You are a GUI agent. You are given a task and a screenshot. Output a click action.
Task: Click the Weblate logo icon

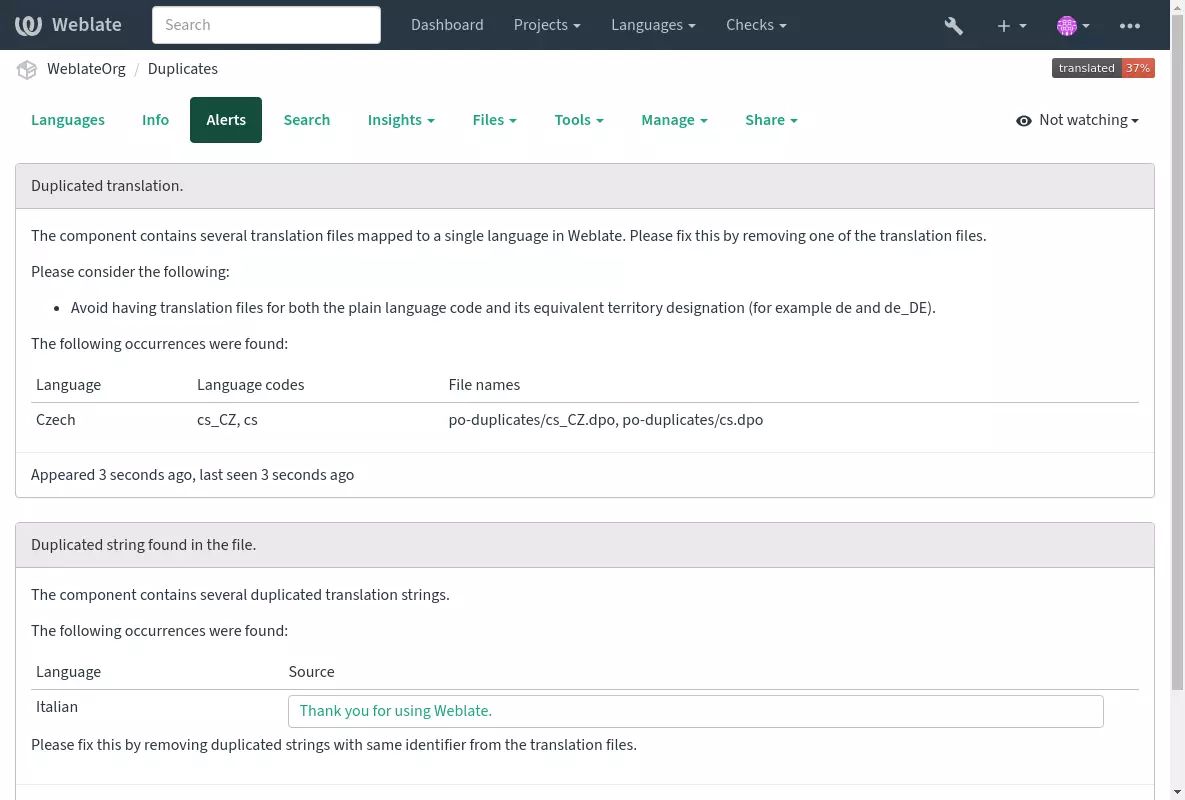coord(28,25)
